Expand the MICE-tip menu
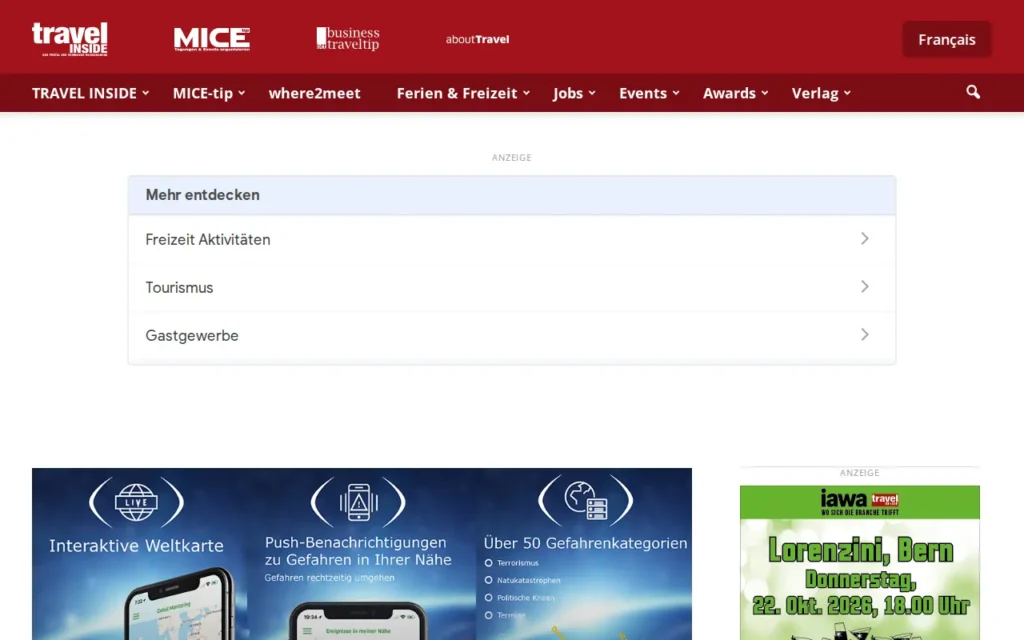Image resolution: width=1024 pixels, height=640 pixels. click(x=209, y=93)
